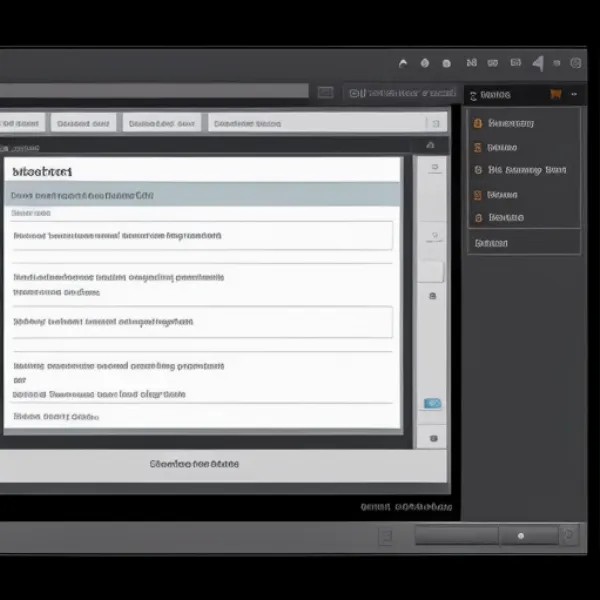
Task: Click the gray circular icon on third panel item
Action: tap(478, 170)
